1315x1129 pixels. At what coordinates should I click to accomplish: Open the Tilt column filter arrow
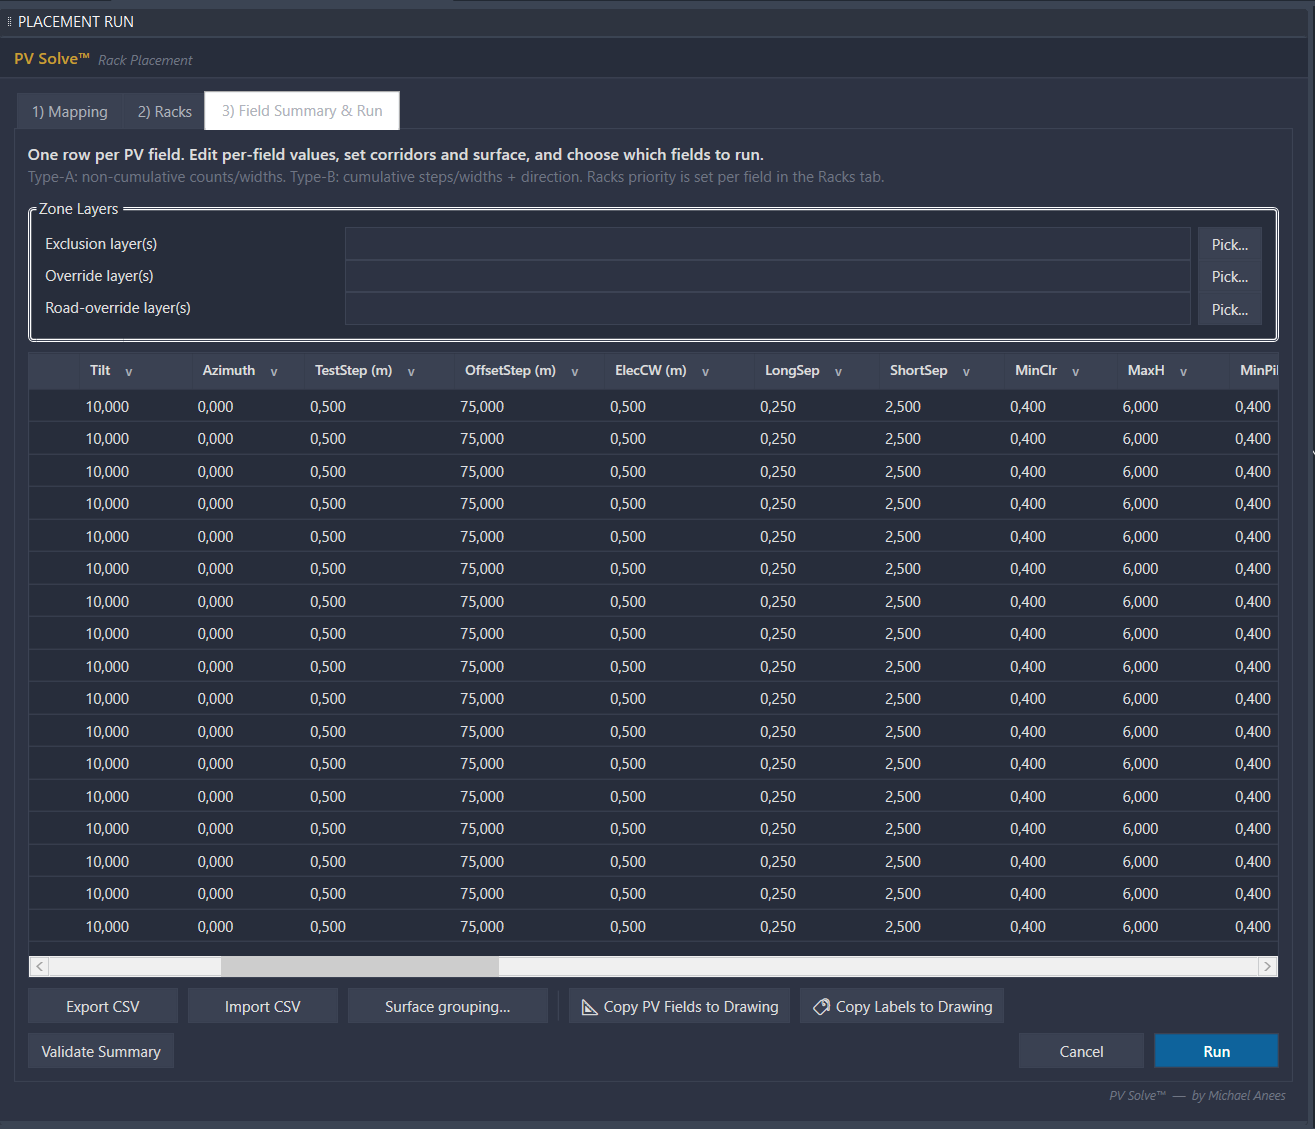pos(129,372)
